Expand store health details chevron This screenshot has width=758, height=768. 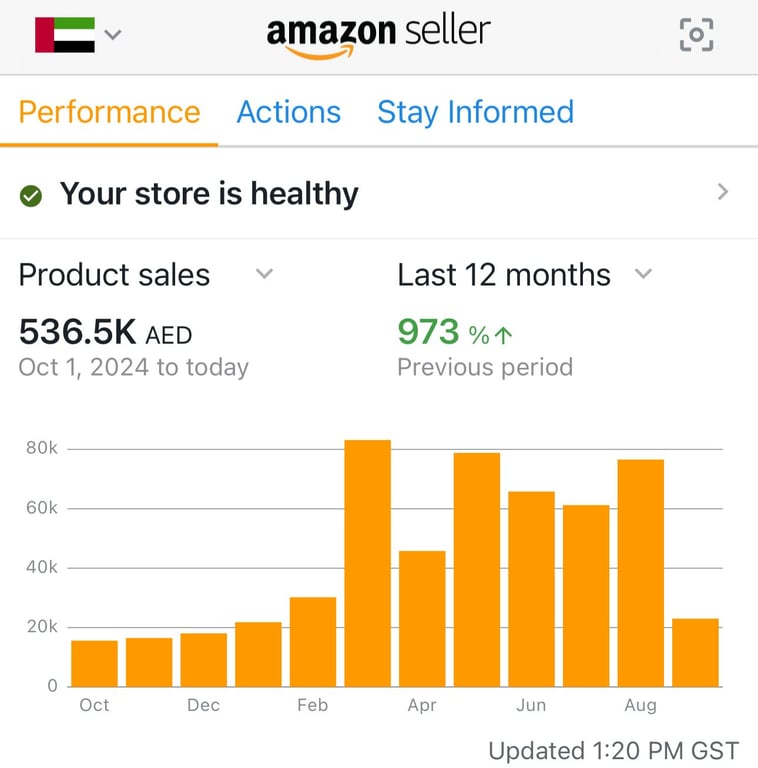[723, 193]
